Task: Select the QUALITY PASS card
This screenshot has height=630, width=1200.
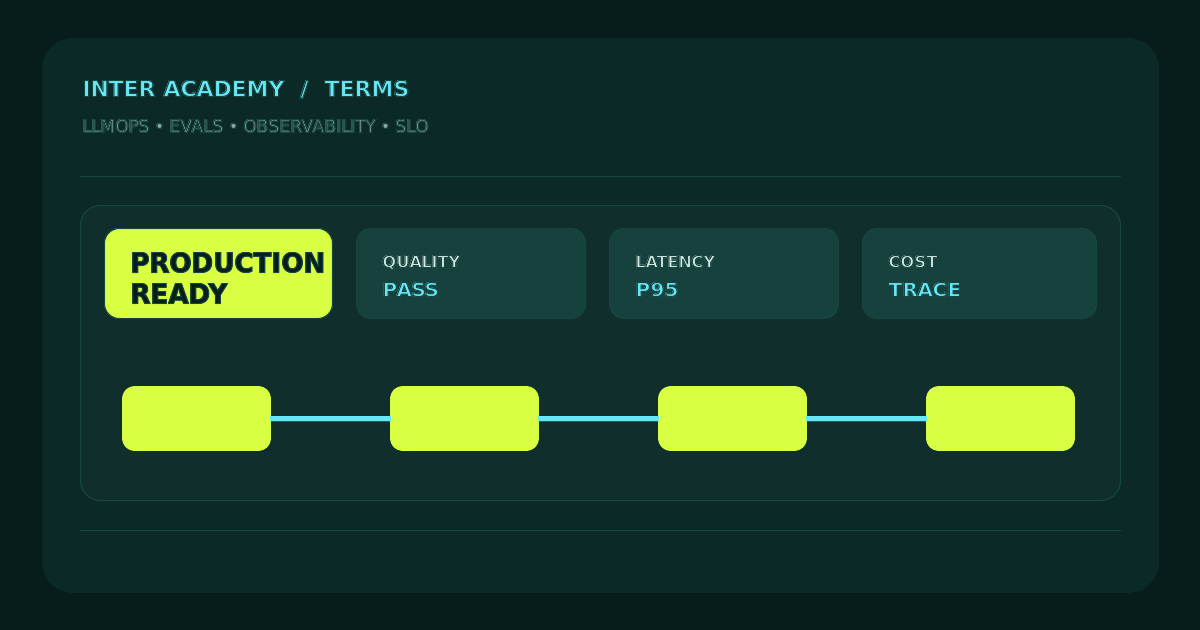Action: (x=471, y=273)
